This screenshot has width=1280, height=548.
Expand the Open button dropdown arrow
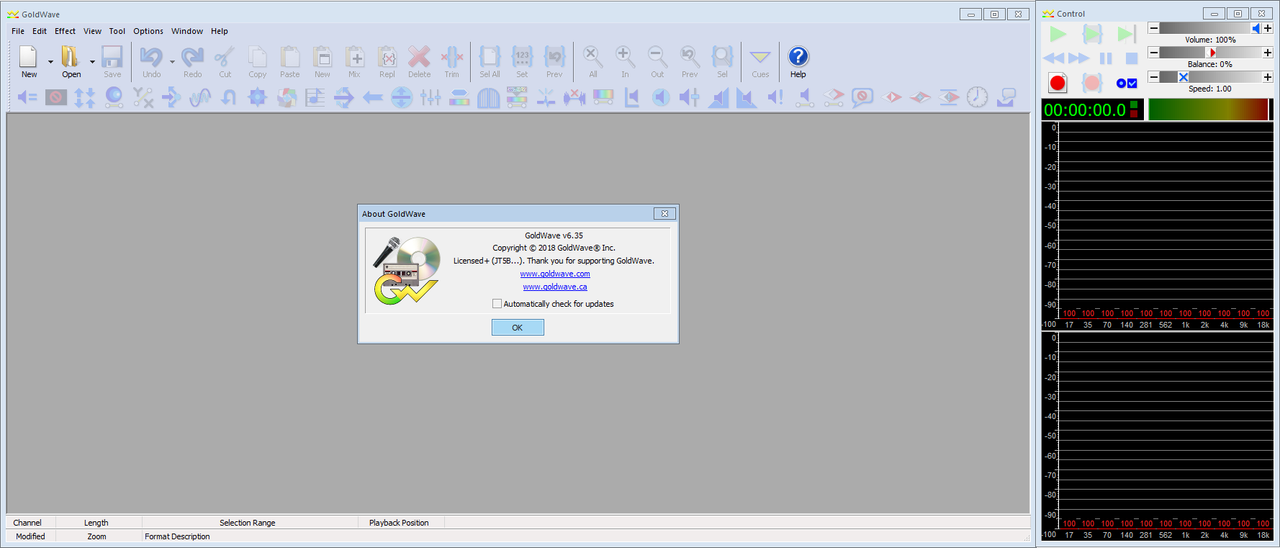[x=92, y=62]
